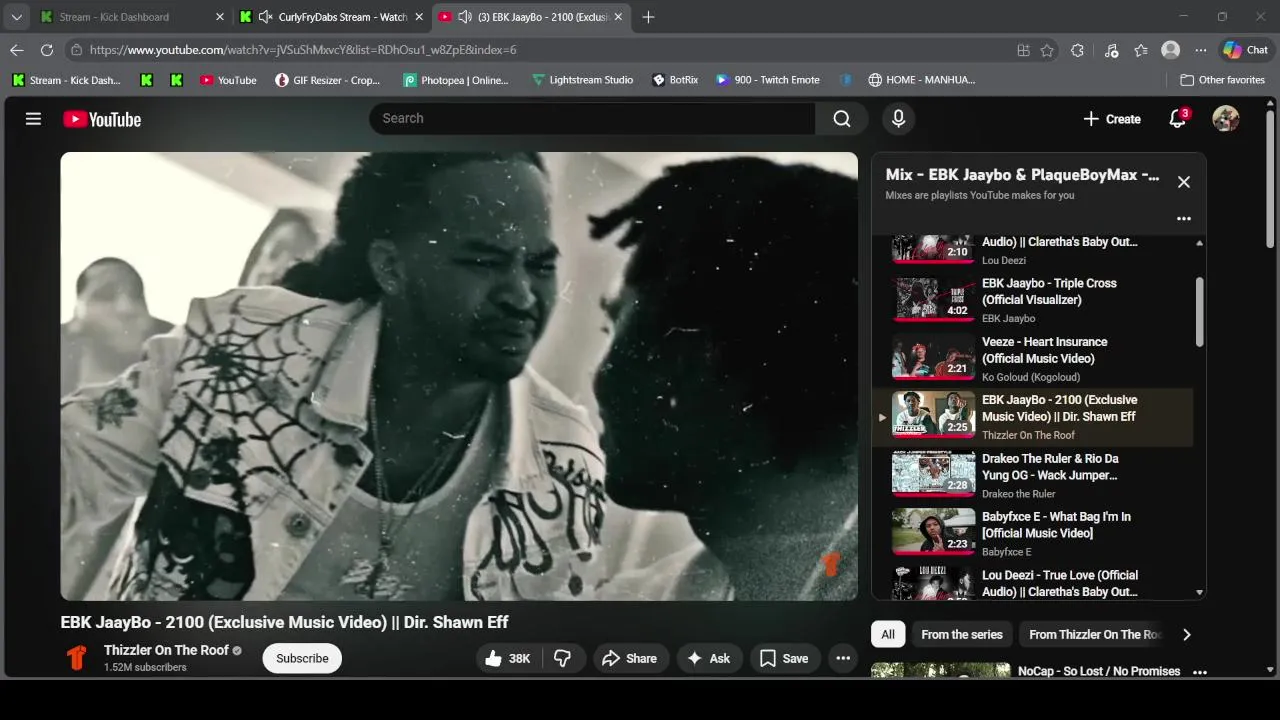The image size is (1280, 720).
Task: Close the Mix playlist panel
Action: (x=1184, y=181)
